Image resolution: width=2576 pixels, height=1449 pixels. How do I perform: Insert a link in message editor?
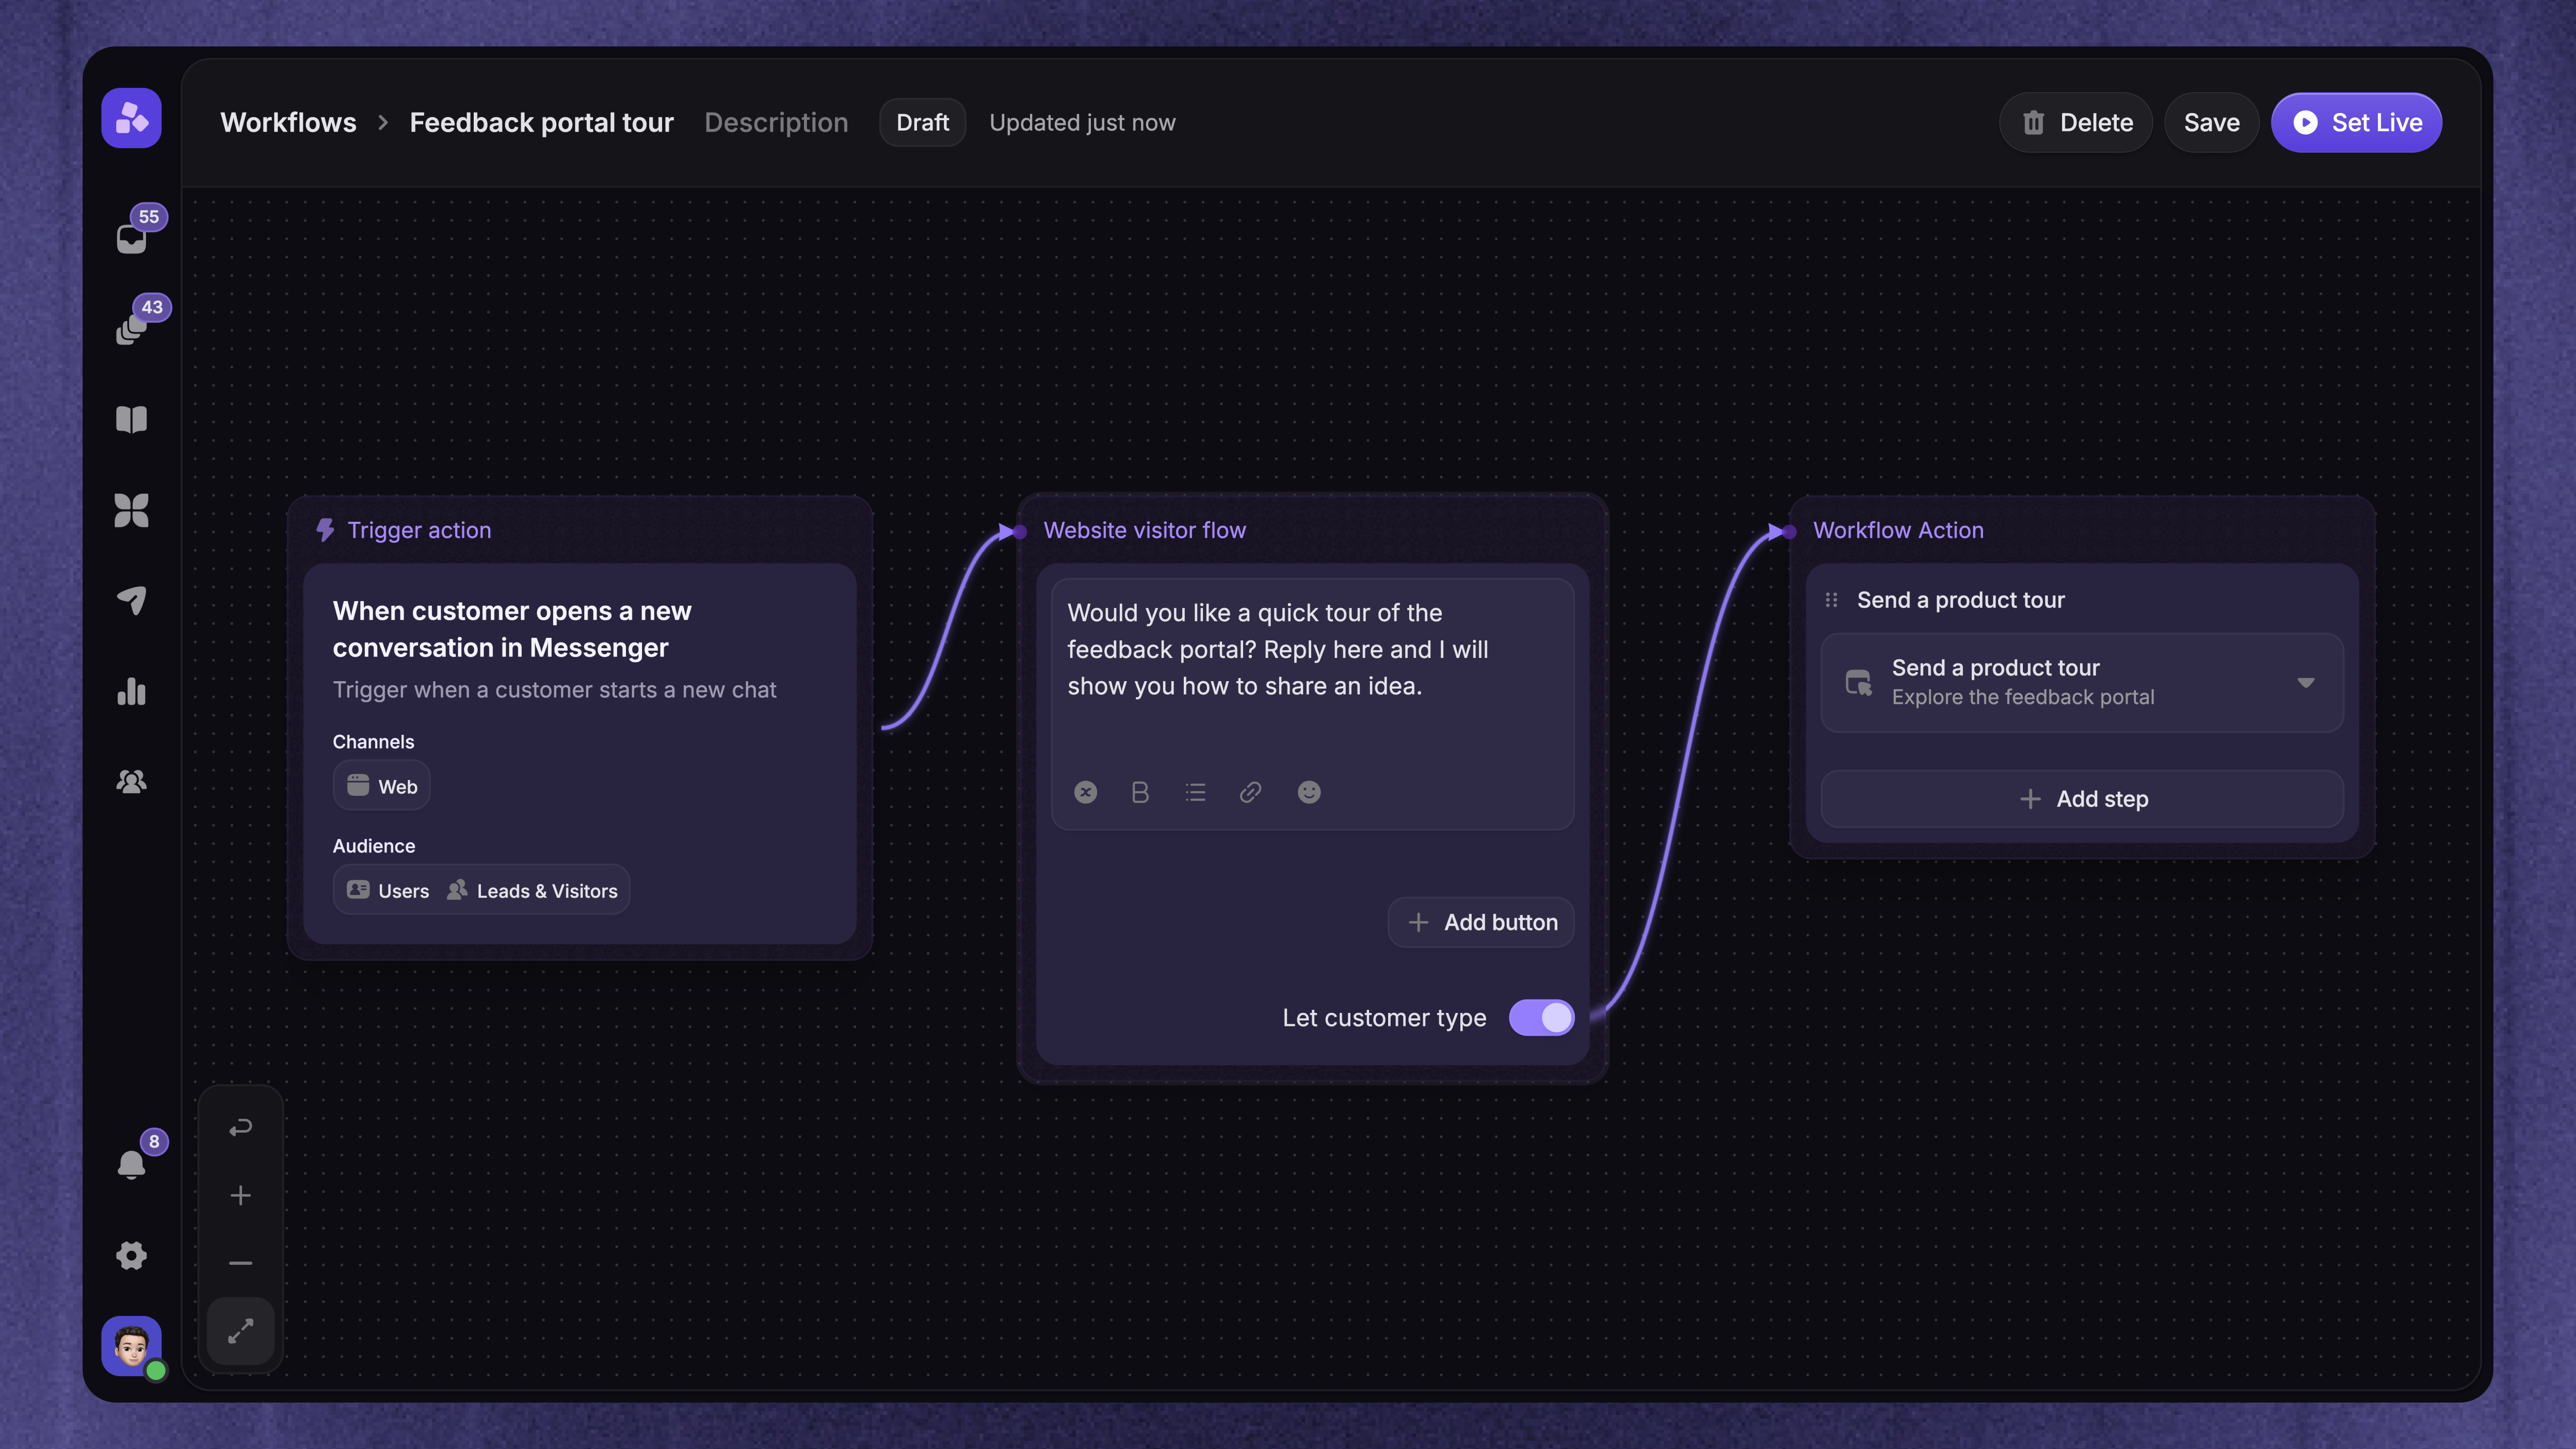coord(1250,792)
